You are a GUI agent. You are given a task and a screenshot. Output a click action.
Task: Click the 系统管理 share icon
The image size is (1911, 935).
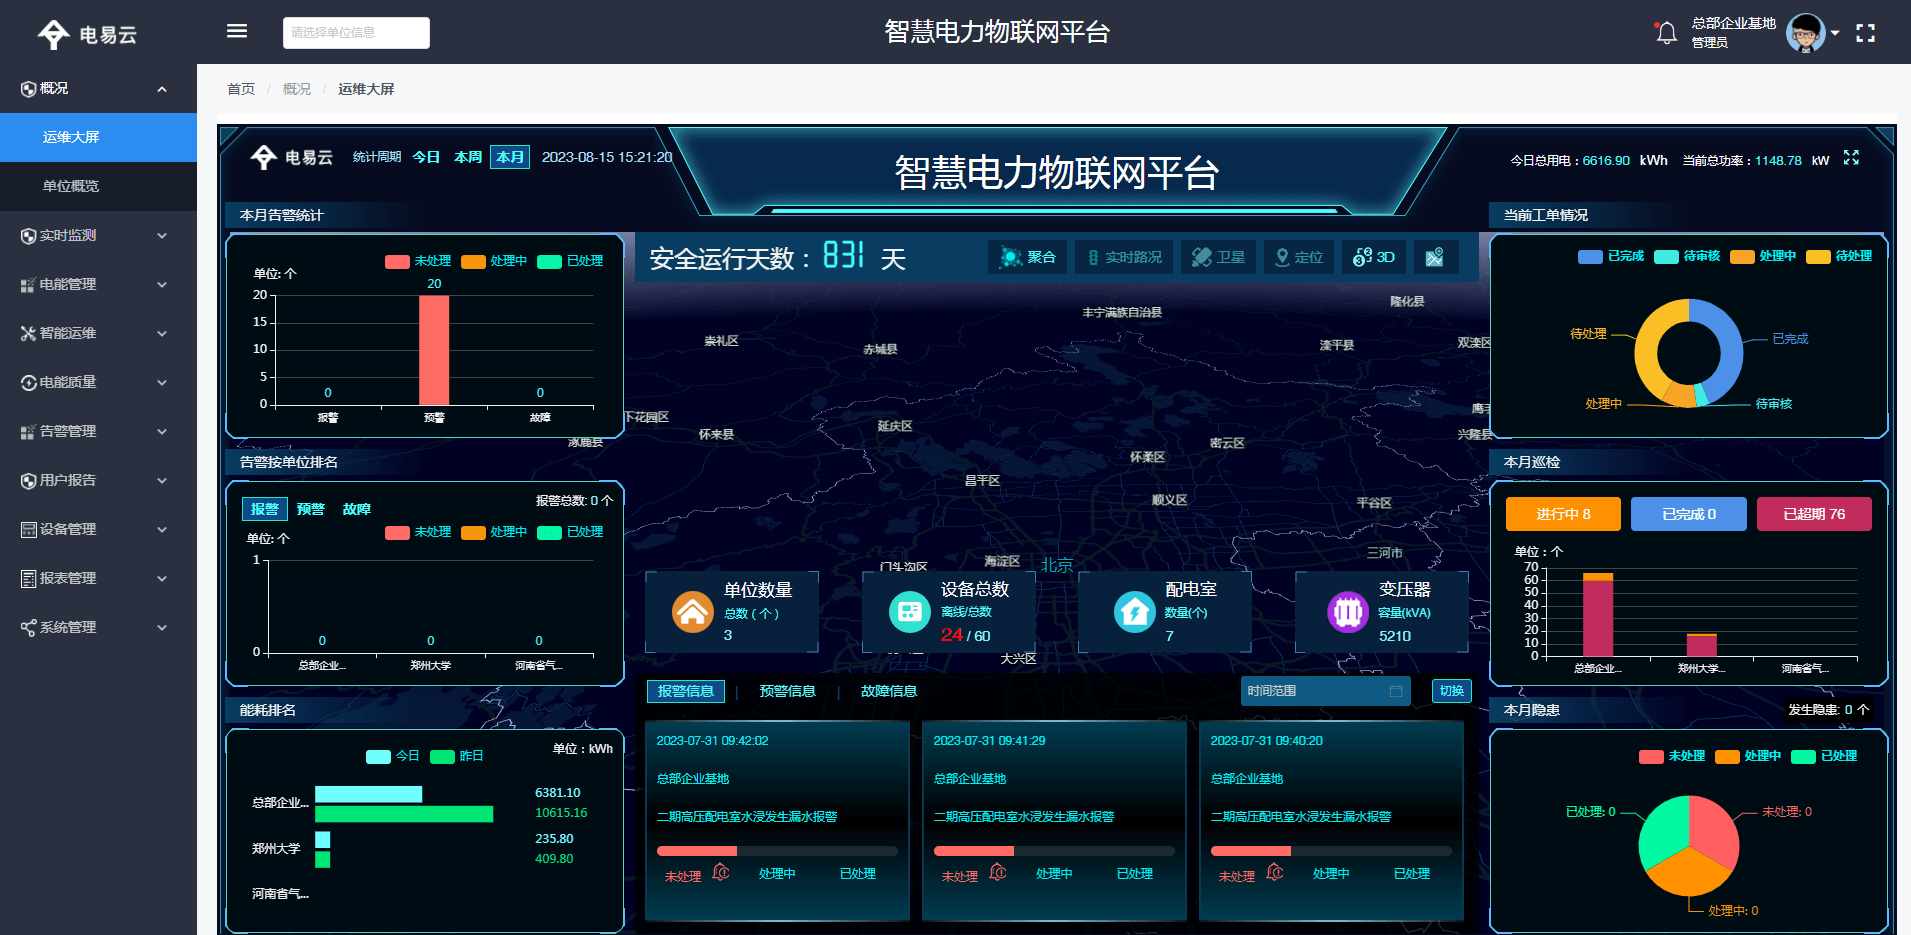tap(28, 628)
